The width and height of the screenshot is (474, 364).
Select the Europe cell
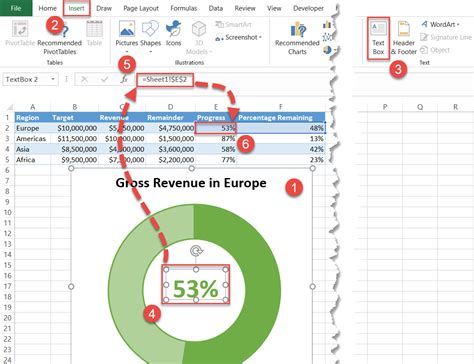point(33,128)
